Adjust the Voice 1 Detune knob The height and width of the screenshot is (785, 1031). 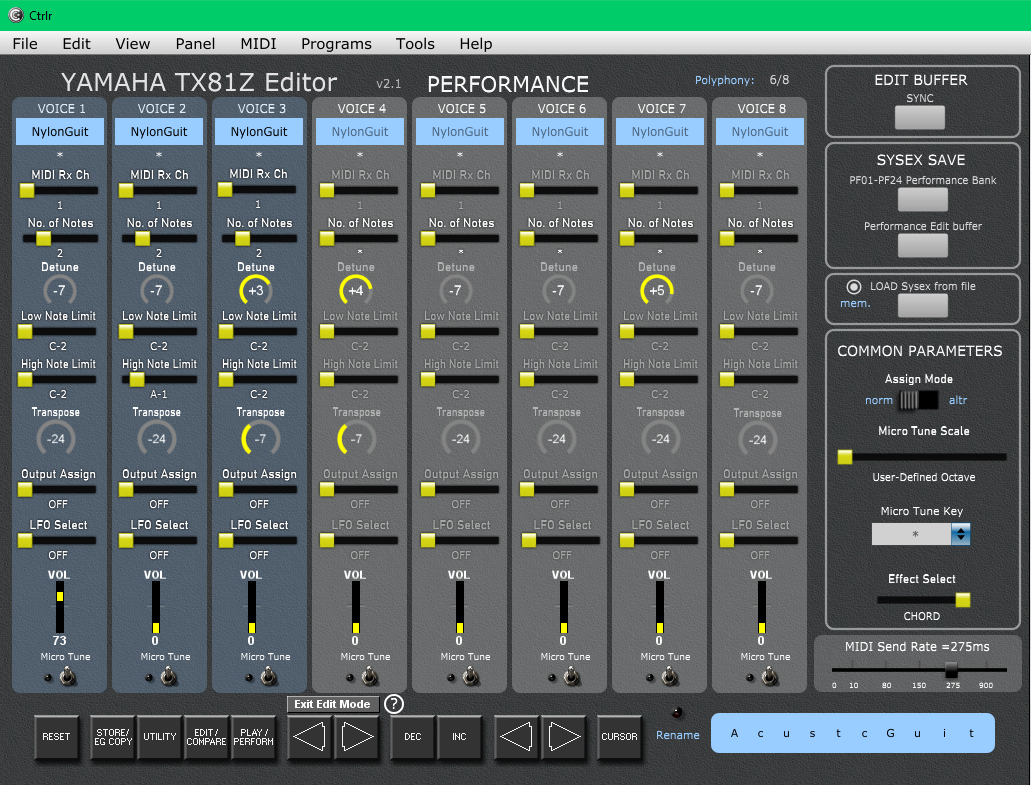coord(60,290)
